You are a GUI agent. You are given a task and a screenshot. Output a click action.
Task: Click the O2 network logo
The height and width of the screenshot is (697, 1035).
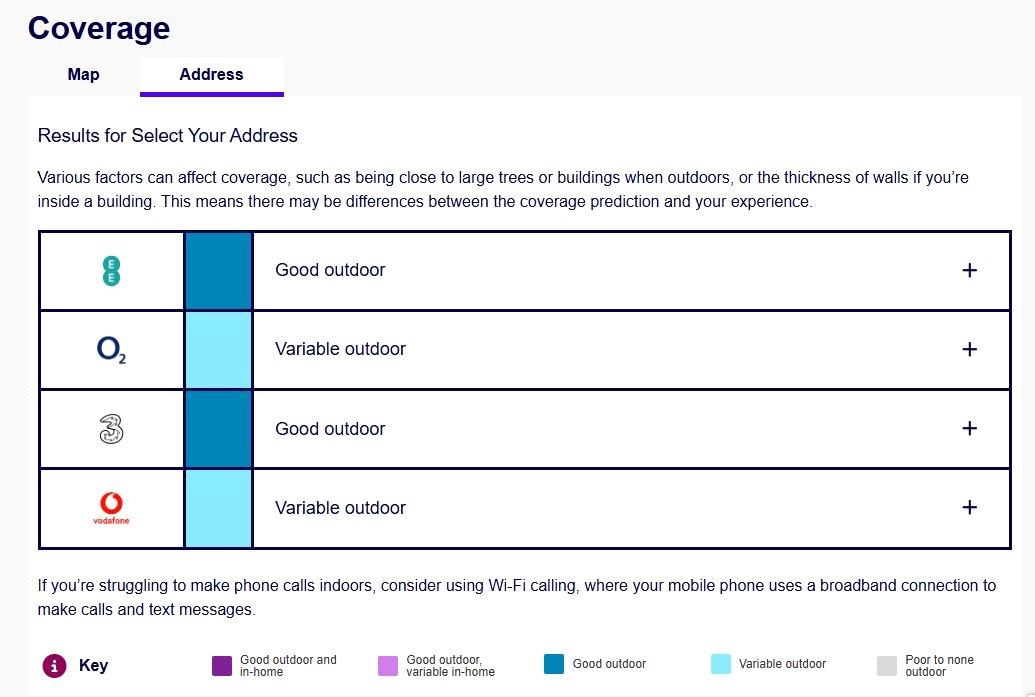coord(112,349)
